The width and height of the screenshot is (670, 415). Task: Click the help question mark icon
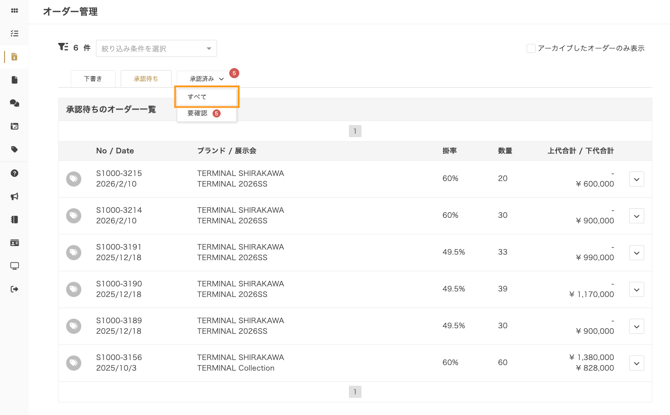14,173
